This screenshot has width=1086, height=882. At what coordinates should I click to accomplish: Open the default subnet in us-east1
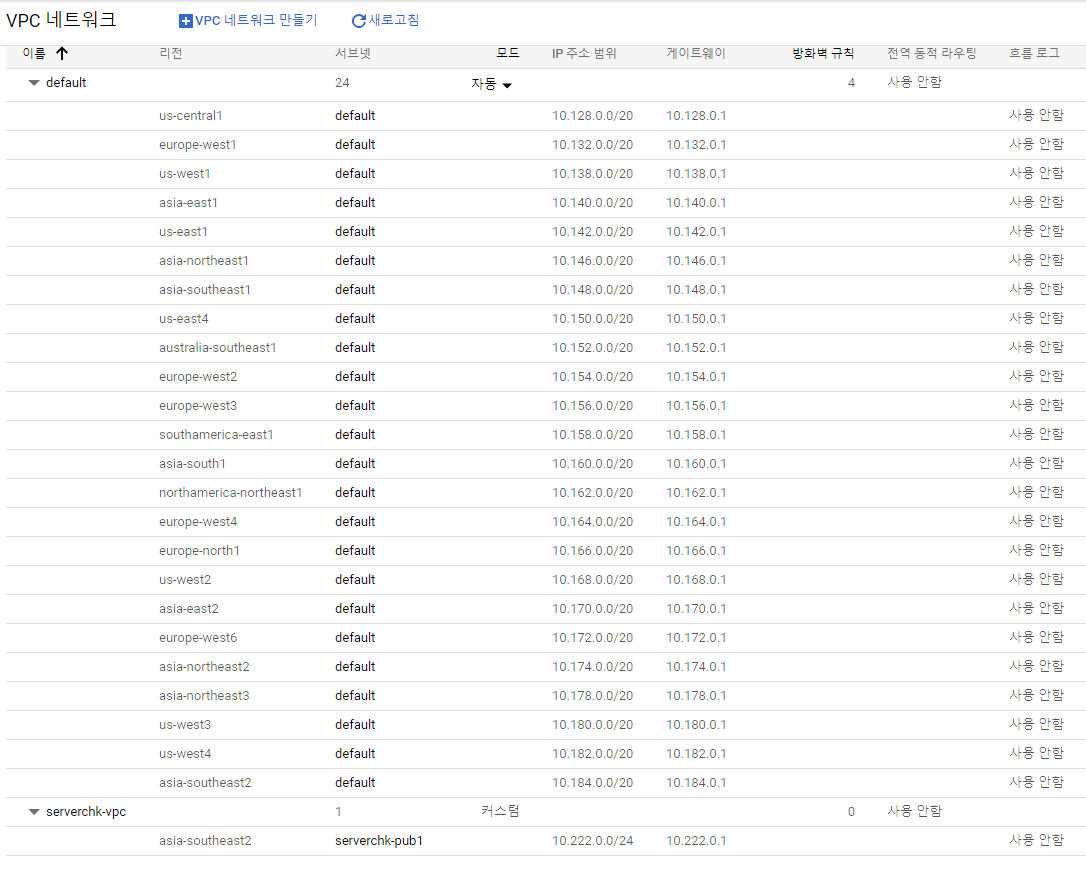pyautogui.click(x=355, y=232)
